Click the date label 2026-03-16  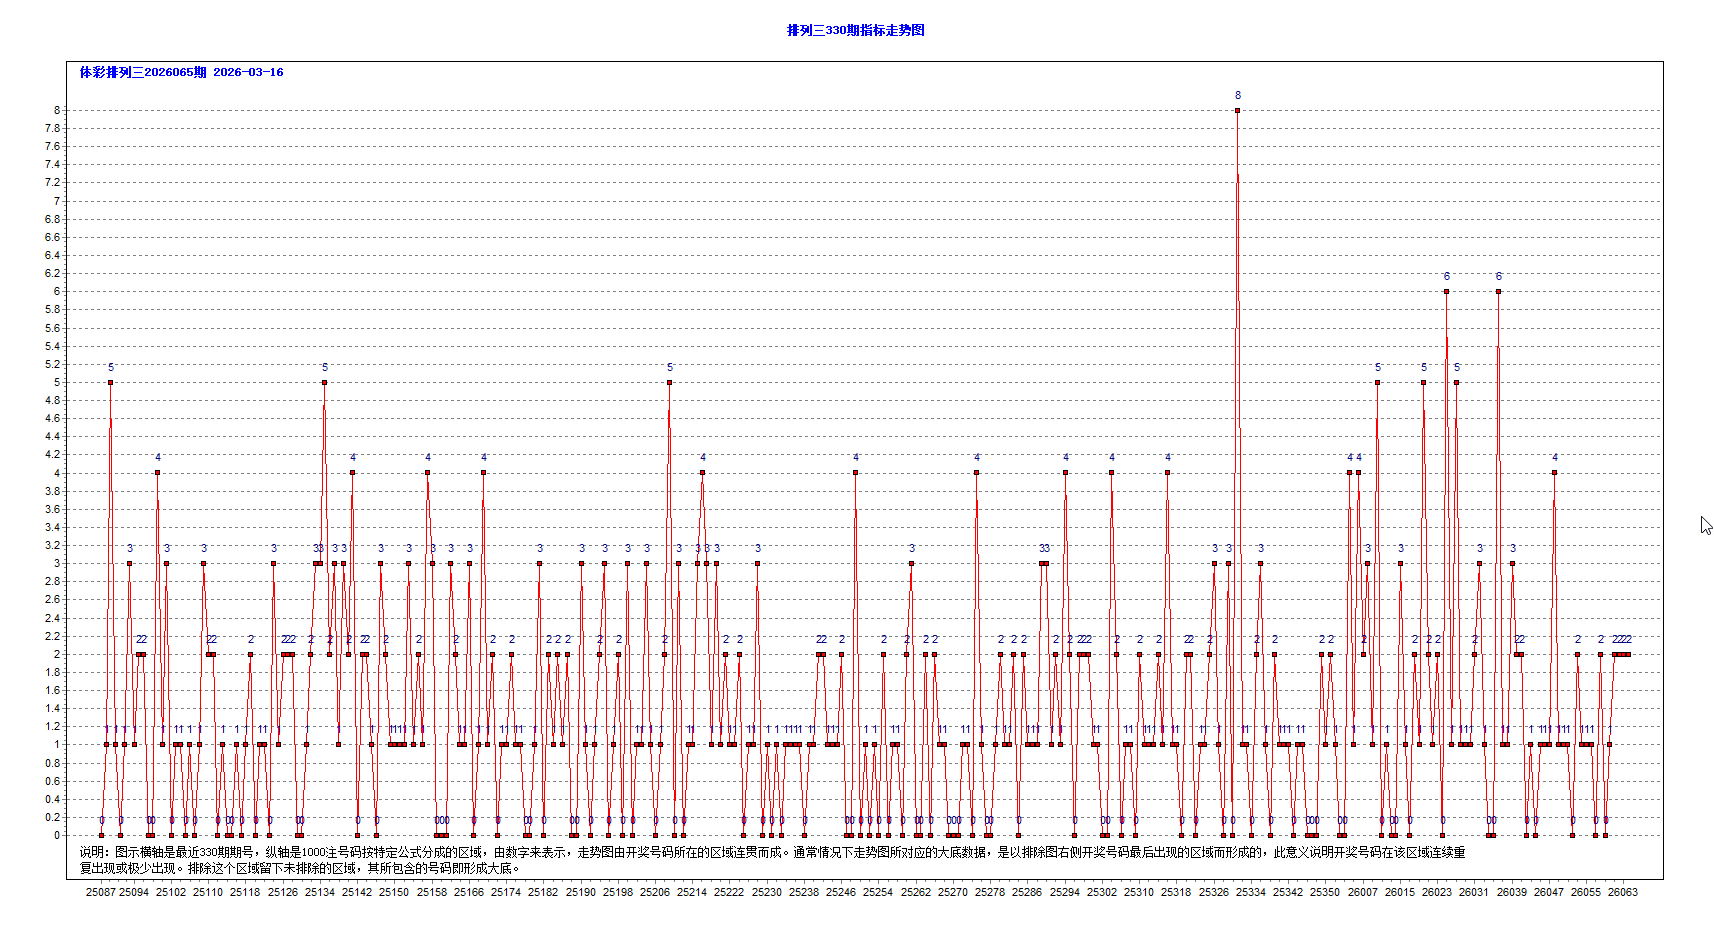pos(248,72)
